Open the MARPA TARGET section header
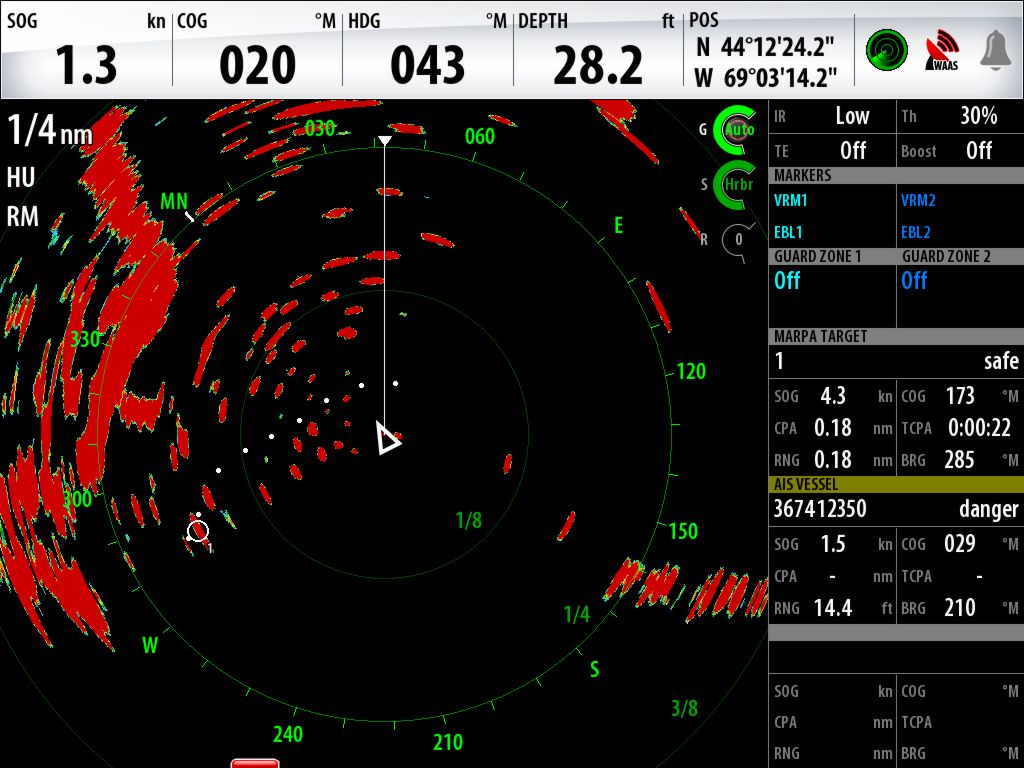The height and width of the screenshot is (768, 1024). 896,336
